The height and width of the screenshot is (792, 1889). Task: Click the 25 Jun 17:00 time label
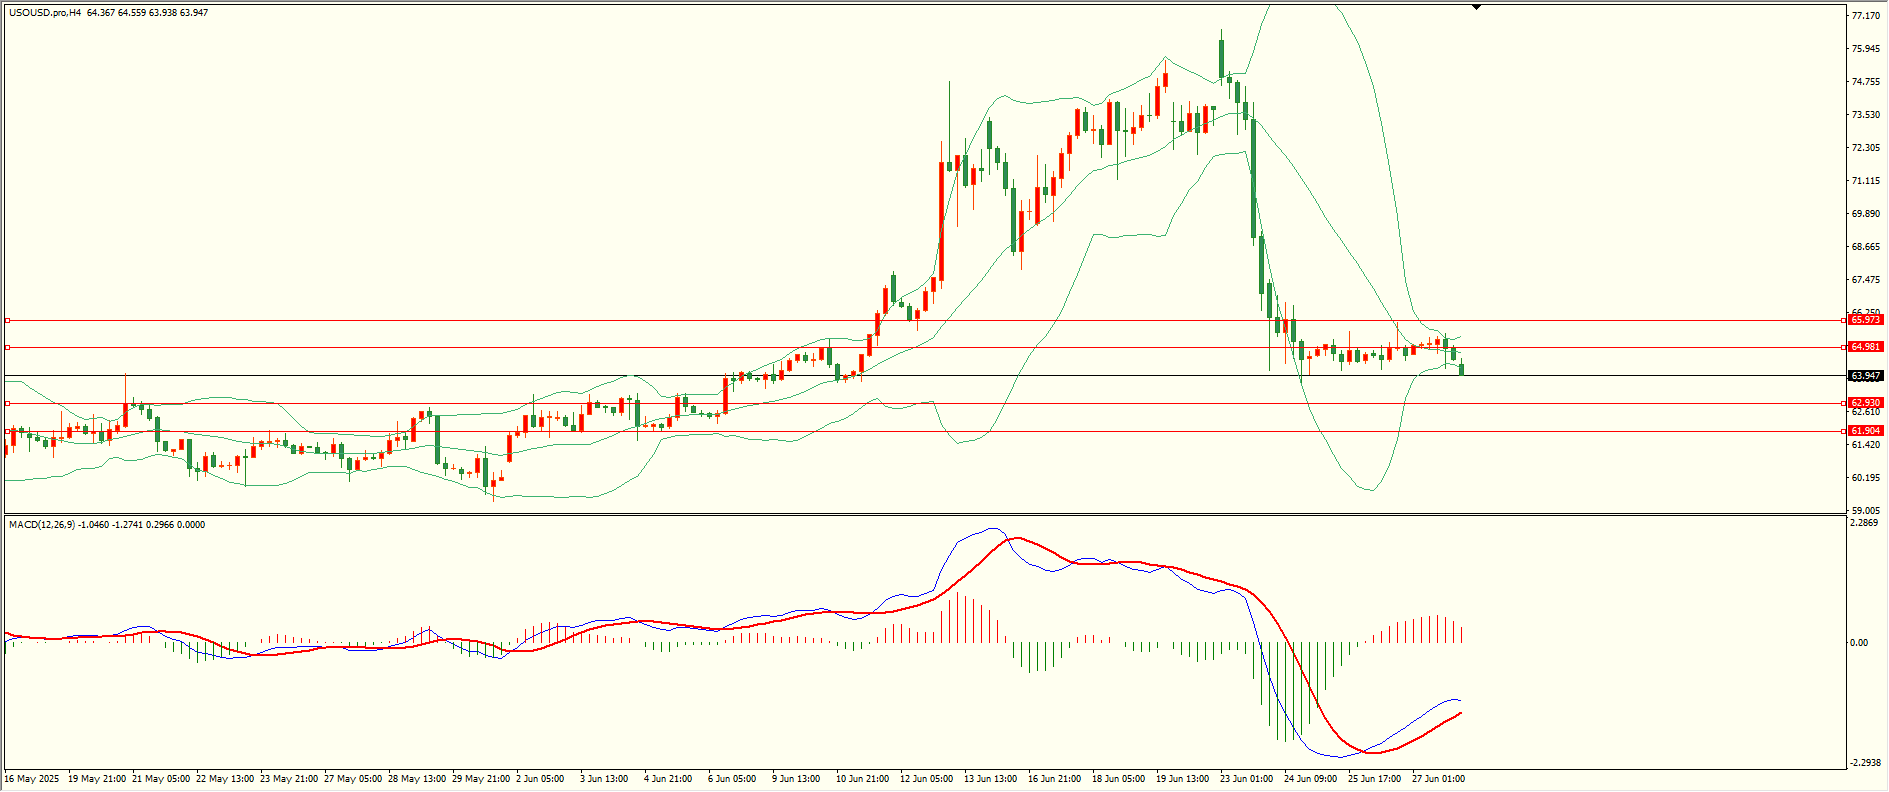click(x=1375, y=779)
